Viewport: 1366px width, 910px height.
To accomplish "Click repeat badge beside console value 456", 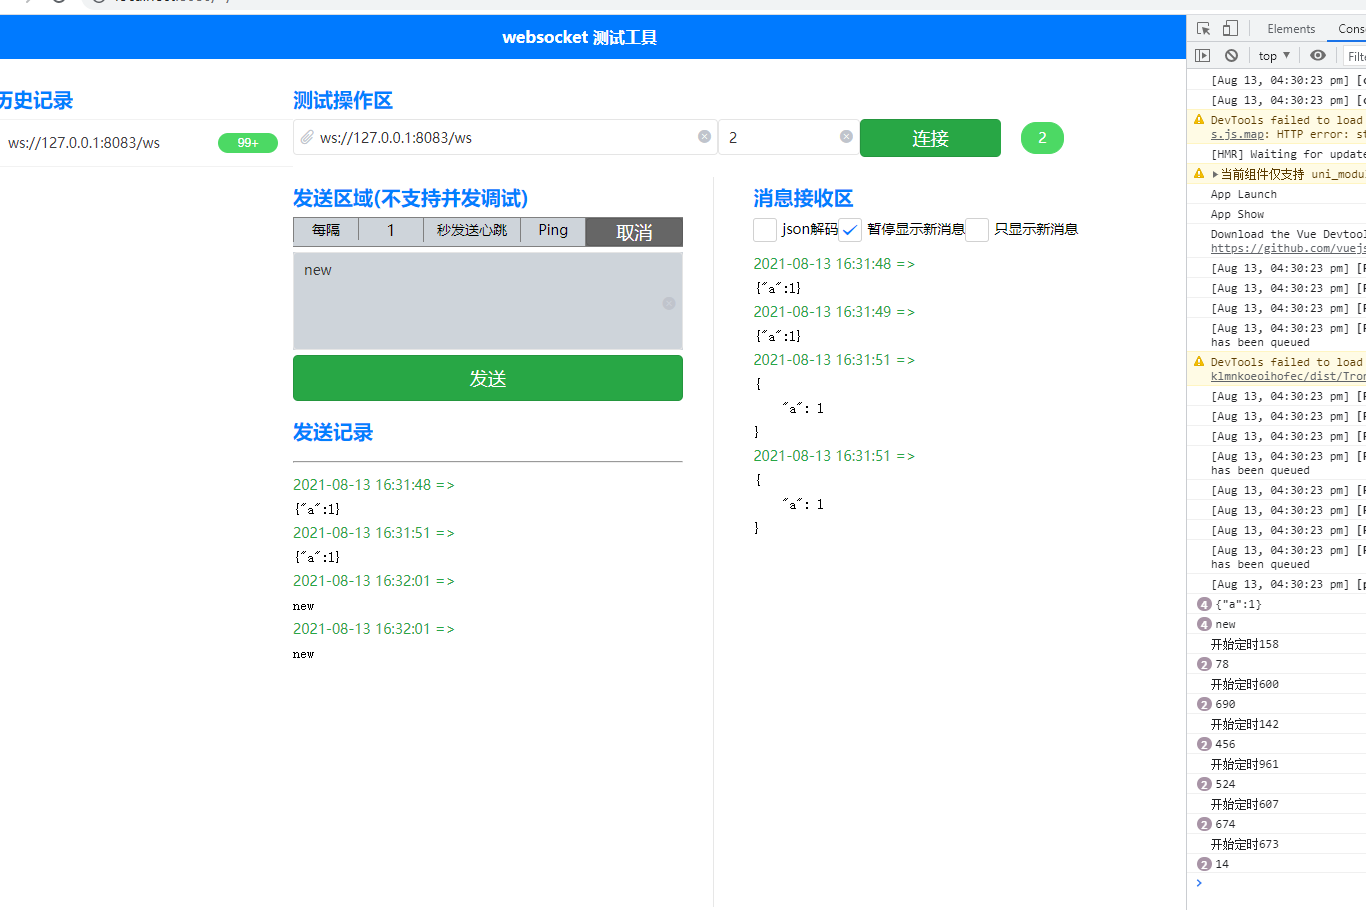I will tap(1204, 744).
